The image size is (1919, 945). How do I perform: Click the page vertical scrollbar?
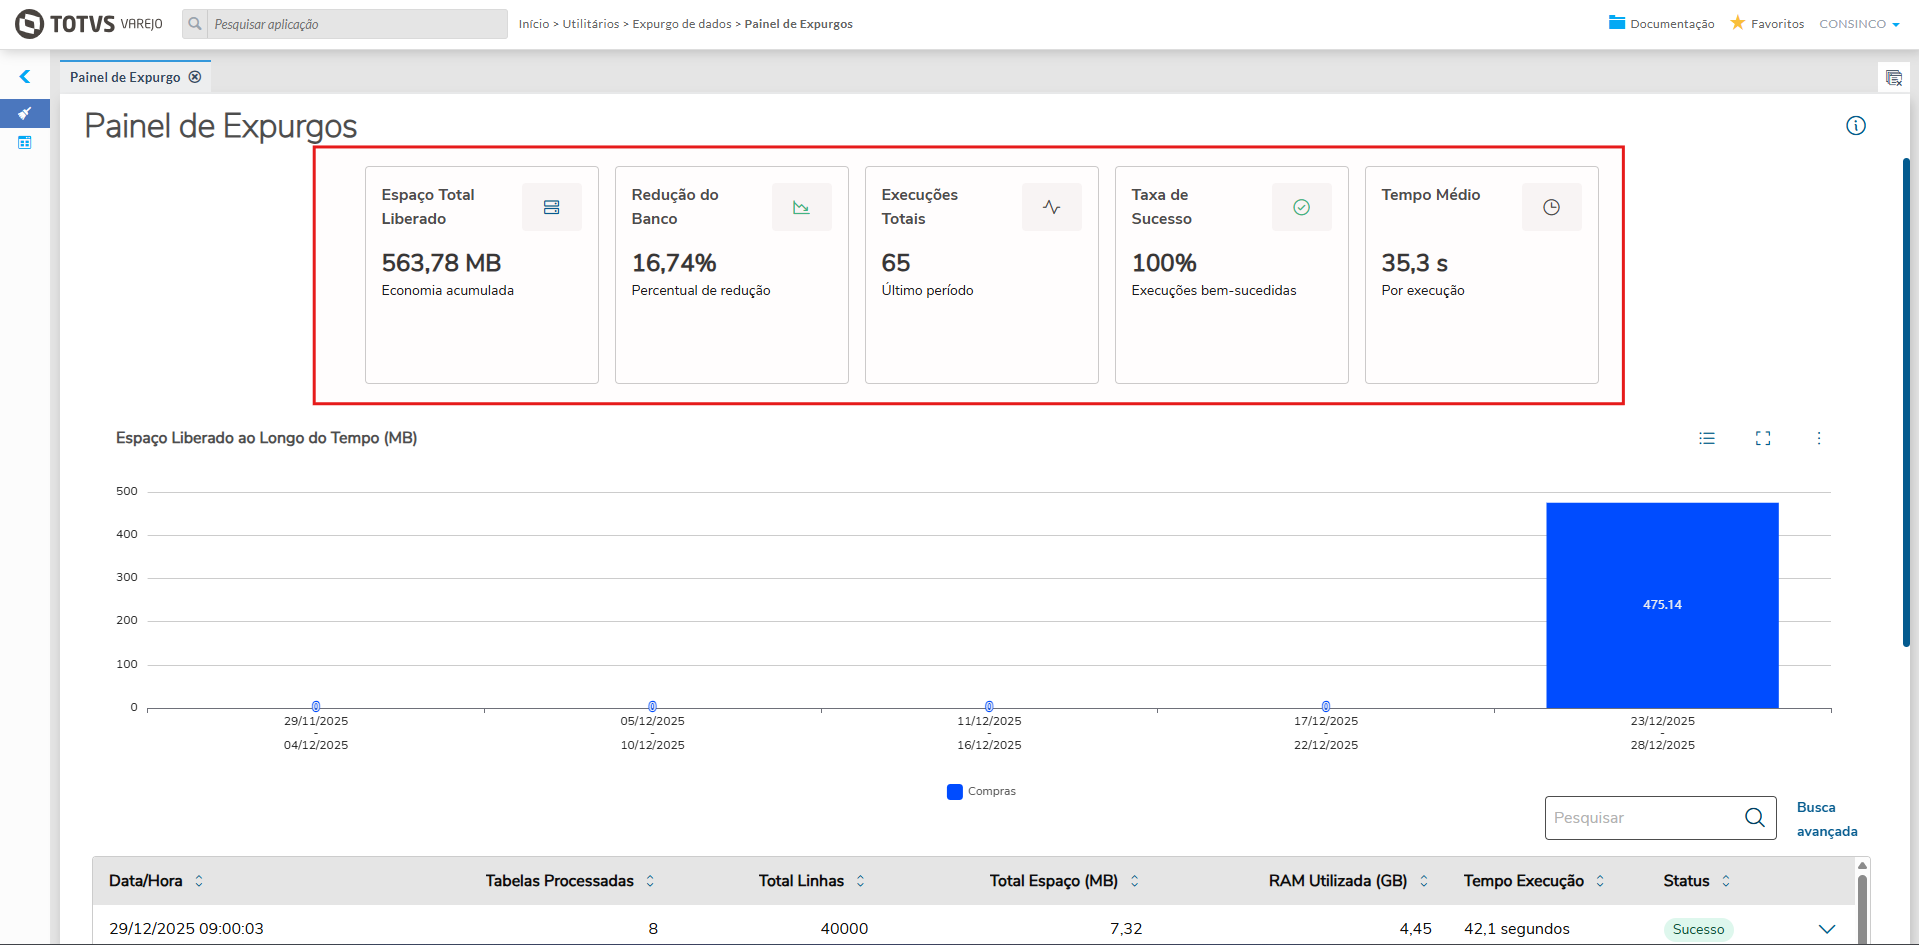(1906, 402)
